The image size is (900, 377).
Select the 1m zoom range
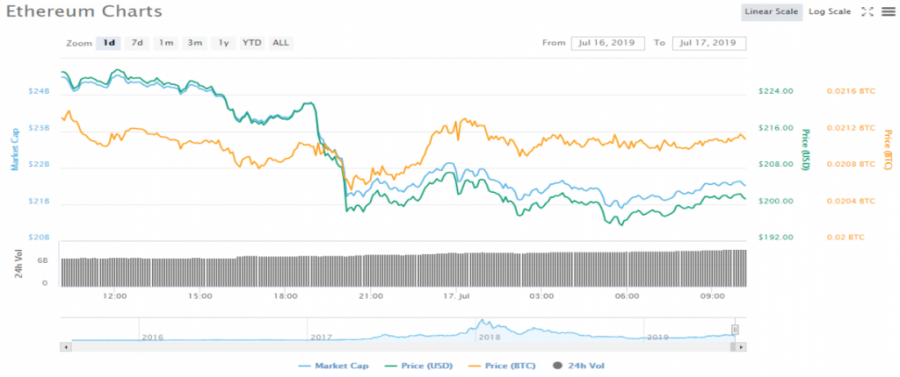click(x=166, y=43)
